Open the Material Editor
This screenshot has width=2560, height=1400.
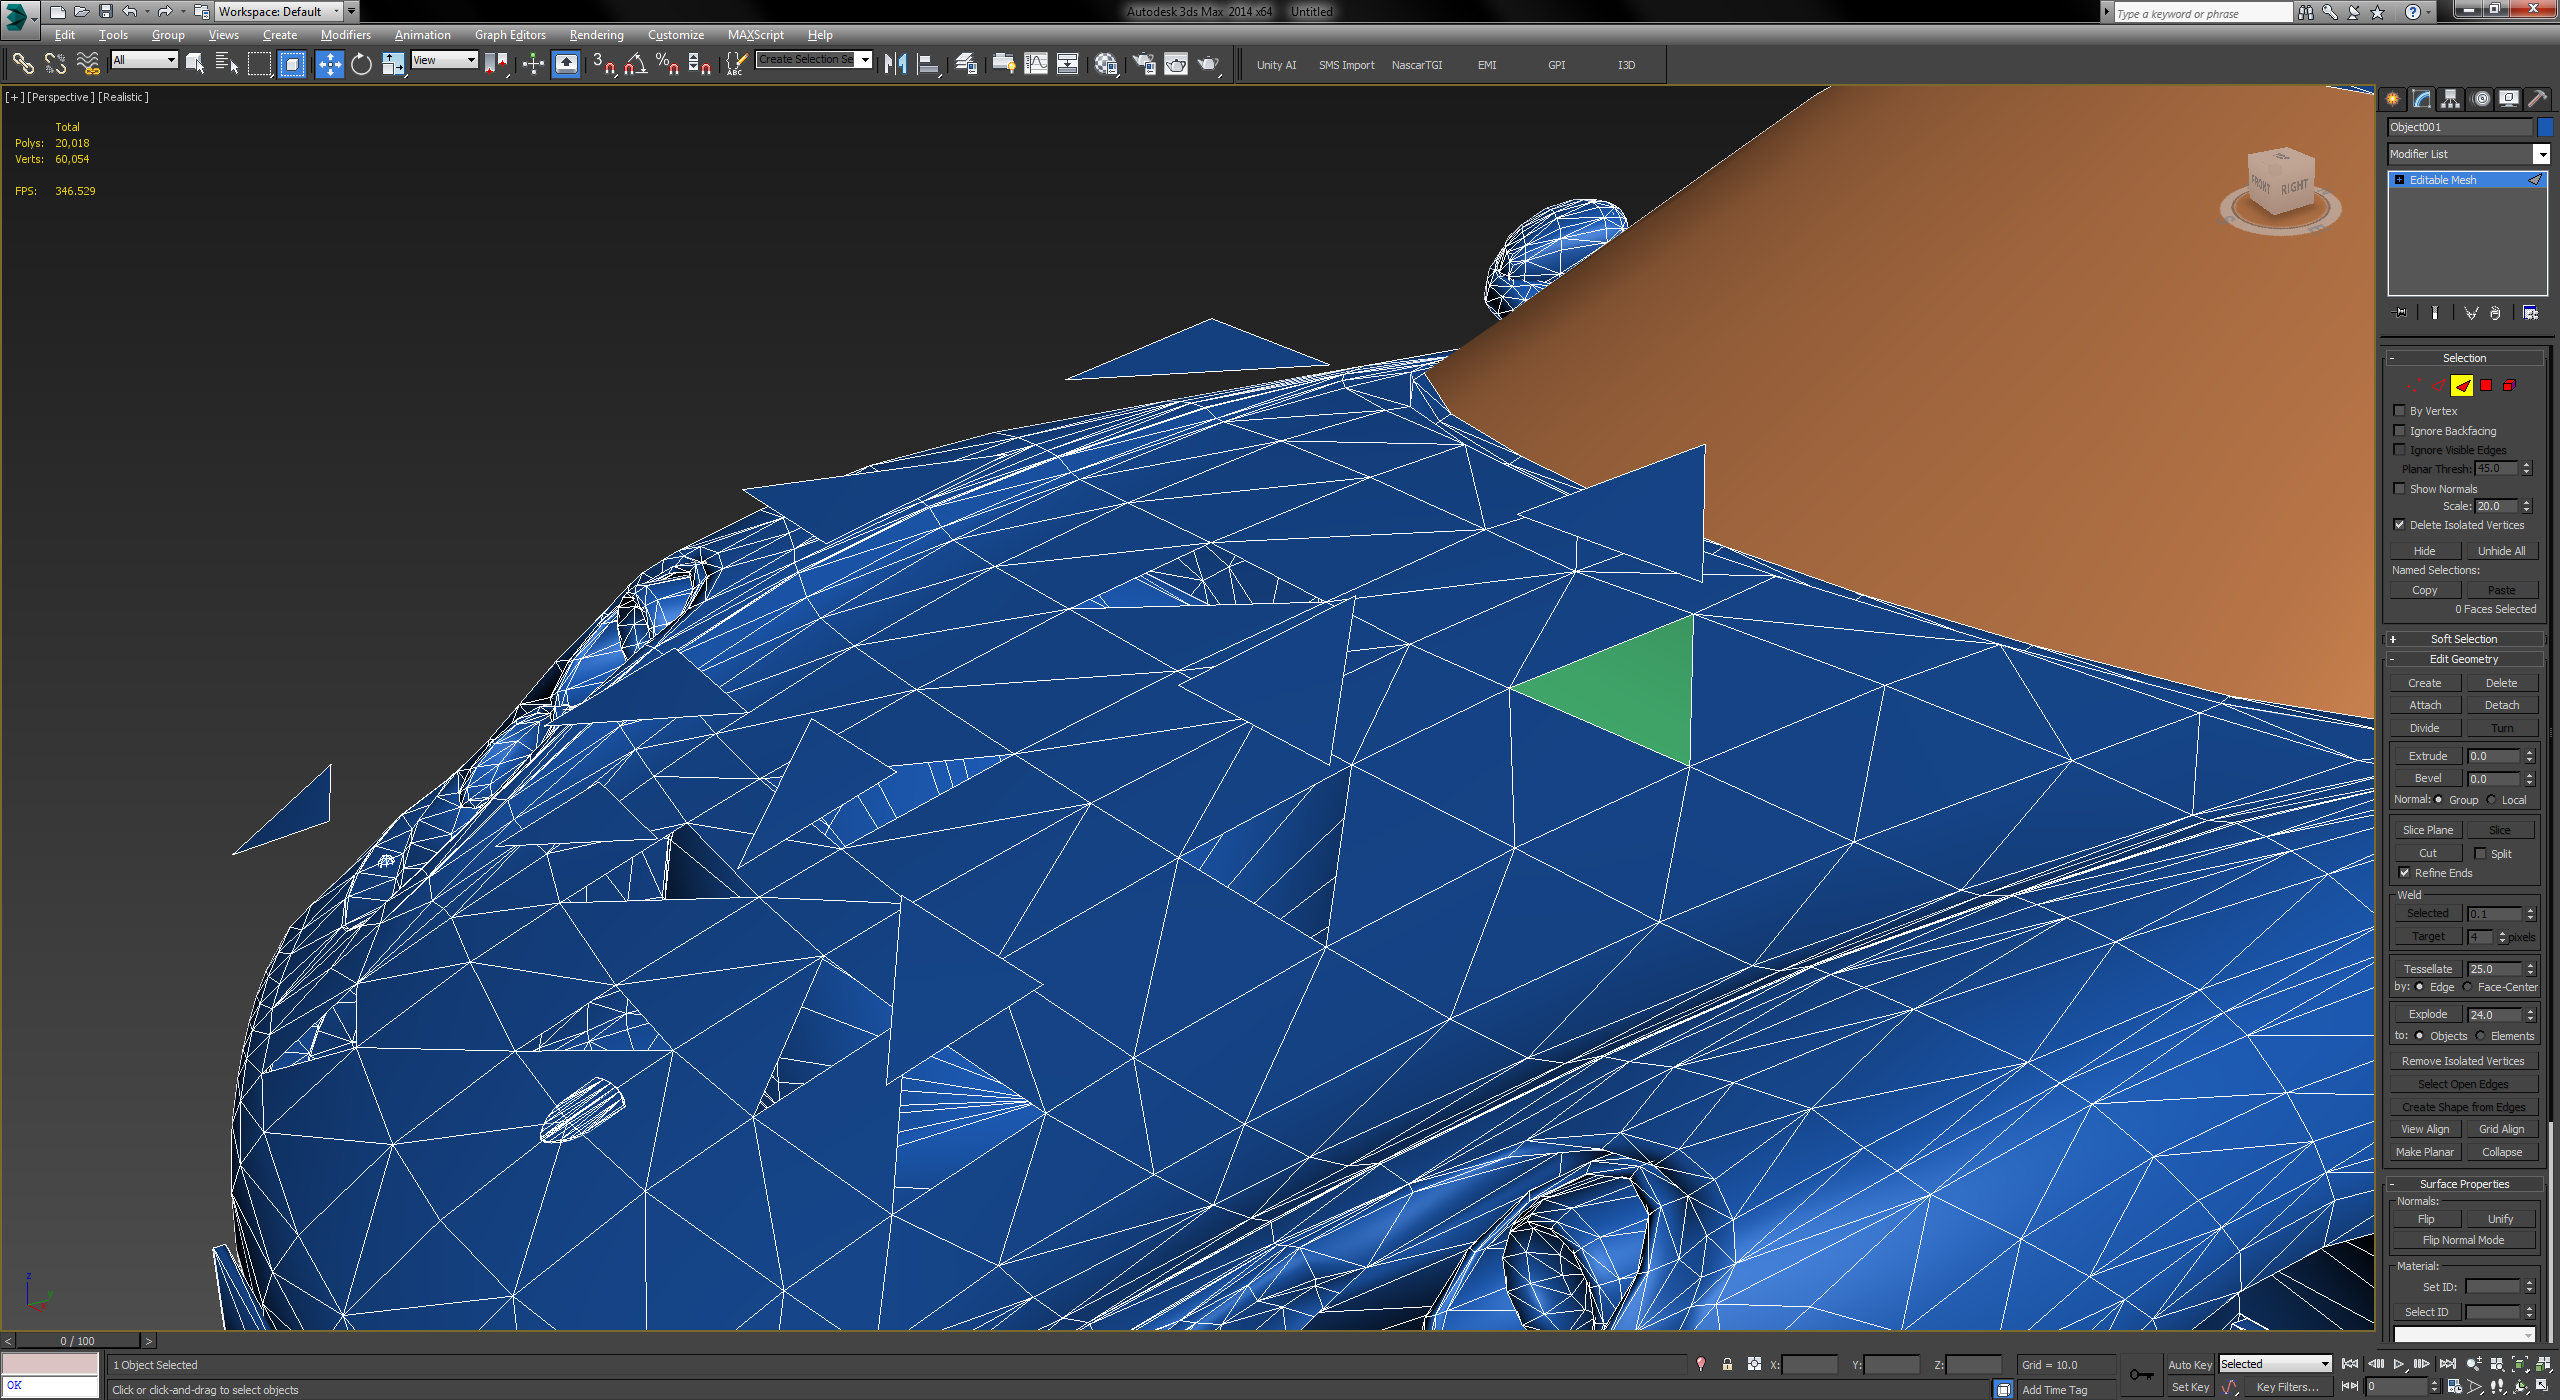1107,64
